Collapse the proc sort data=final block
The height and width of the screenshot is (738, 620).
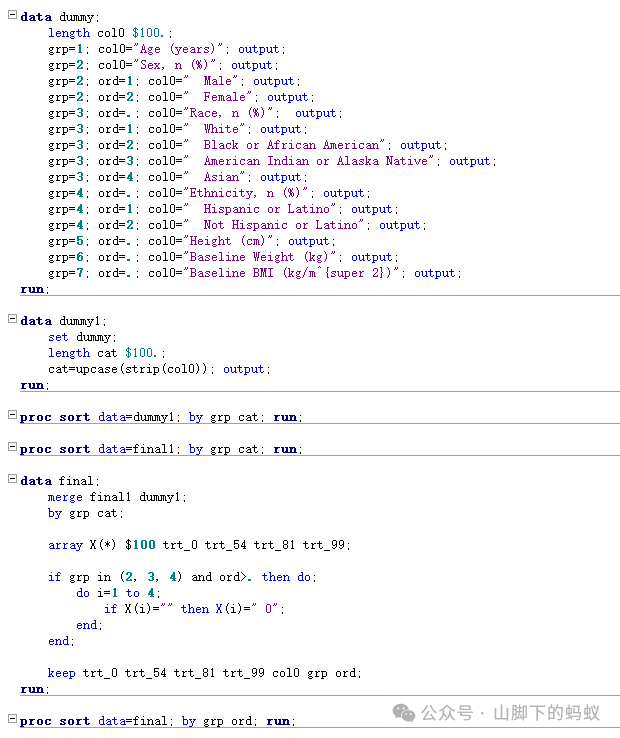13,719
